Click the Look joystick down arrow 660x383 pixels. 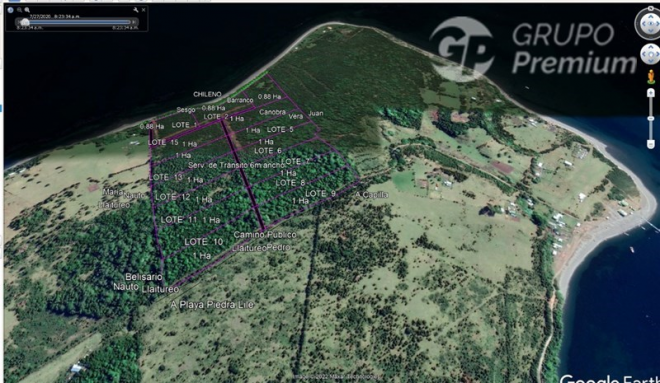[651, 31]
